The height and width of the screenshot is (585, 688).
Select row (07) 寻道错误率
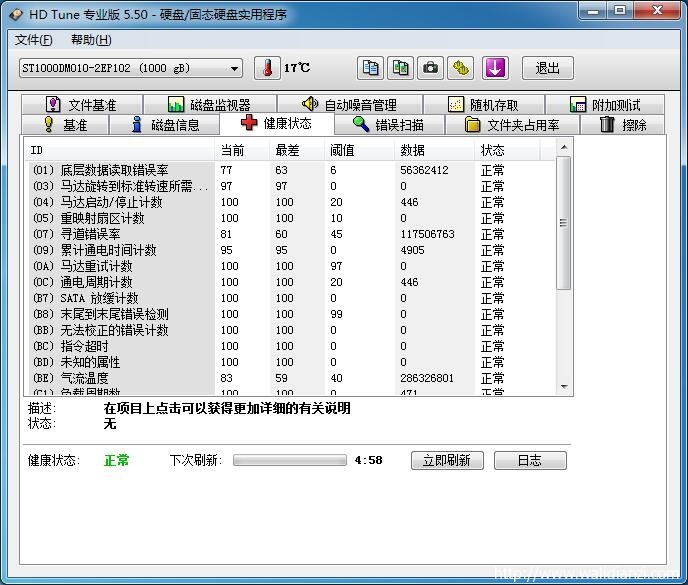(x=291, y=234)
